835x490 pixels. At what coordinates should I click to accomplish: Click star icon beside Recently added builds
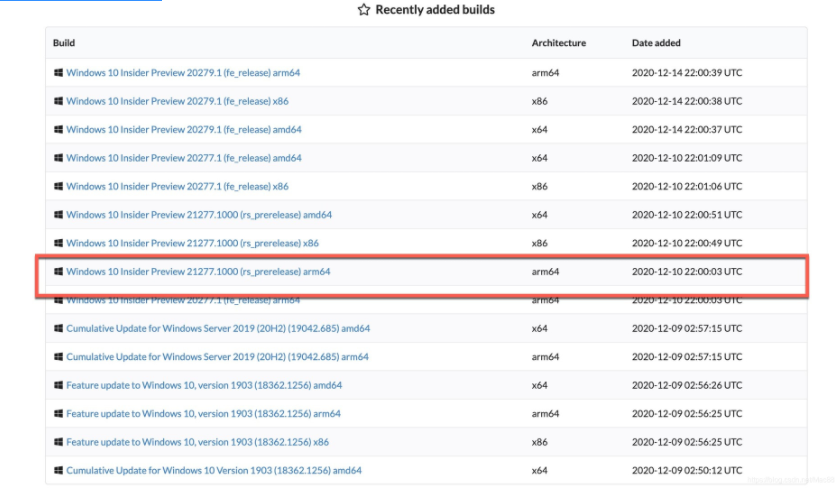(x=364, y=10)
